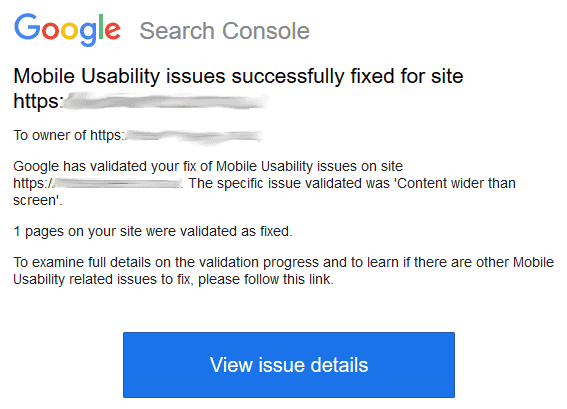Viewport: 567px width, 409px height.
Task: Click the word 'screen' ending the issue name
Action: tap(34, 200)
